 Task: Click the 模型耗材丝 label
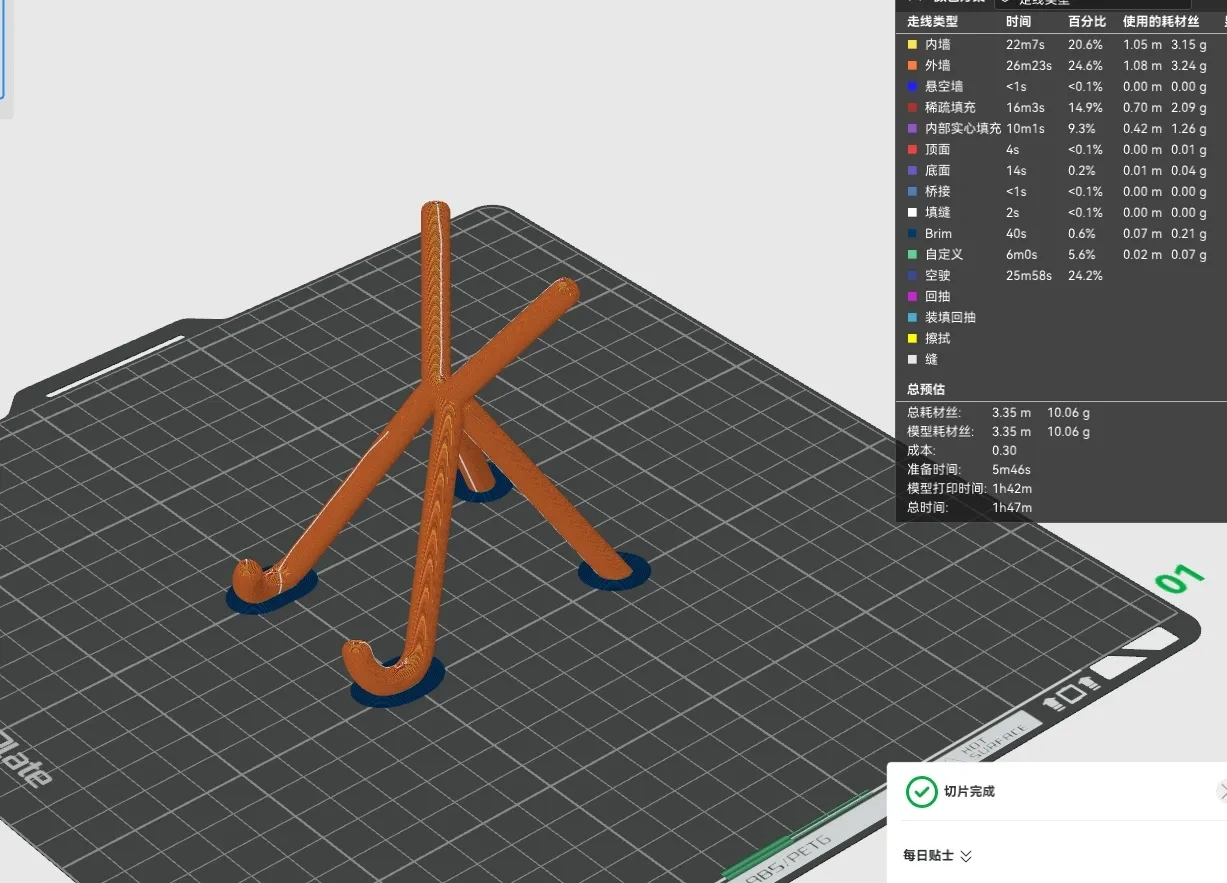pyautogui.click(x=941, y=431)
